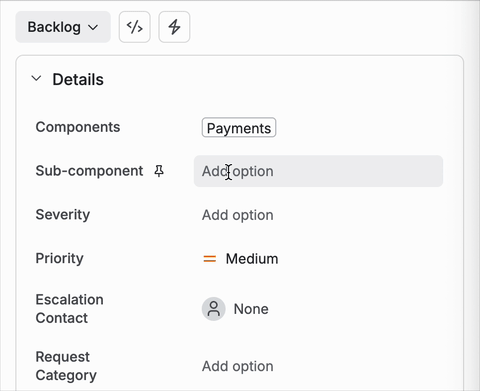The image size is (480, 391).
Task: Open the automation lightning bolt icon
Action: tap(174, 27)
